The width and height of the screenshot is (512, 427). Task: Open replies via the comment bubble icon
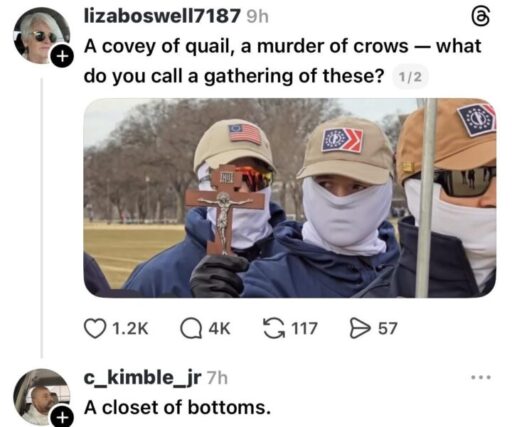tap(191, 328)
